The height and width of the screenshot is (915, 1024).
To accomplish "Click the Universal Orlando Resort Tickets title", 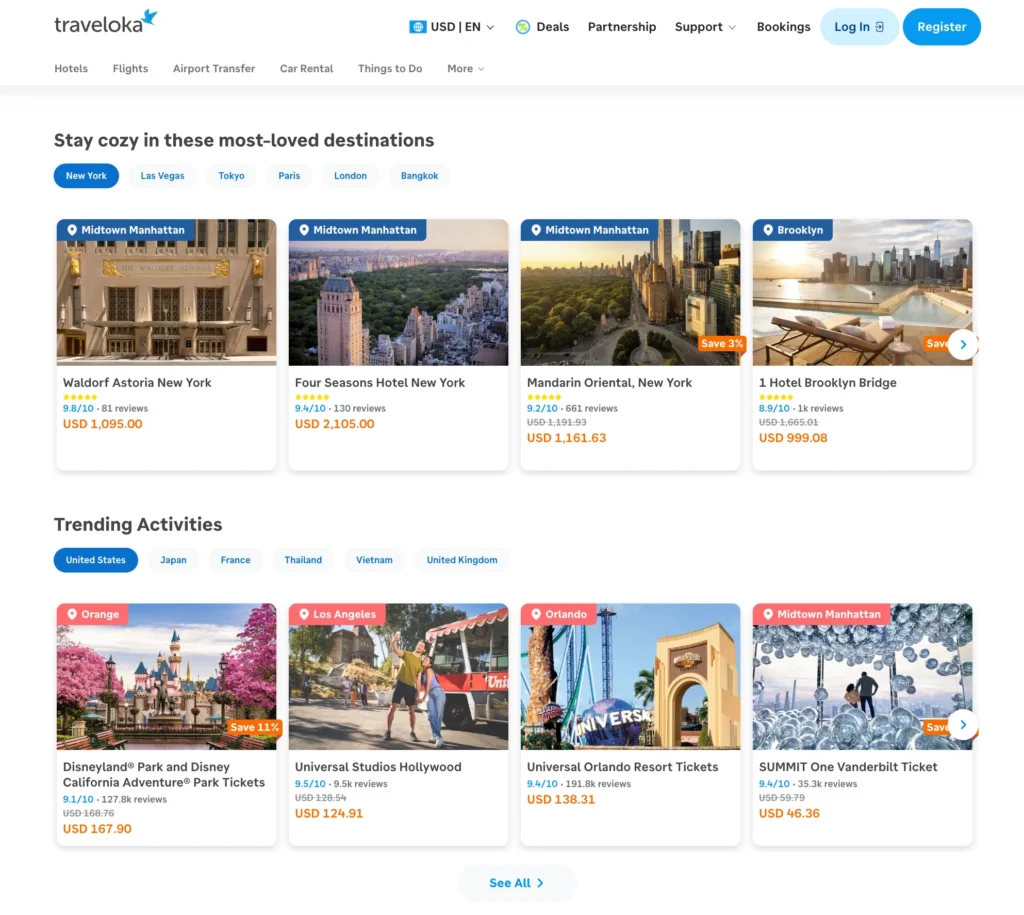I will (622, 767).
